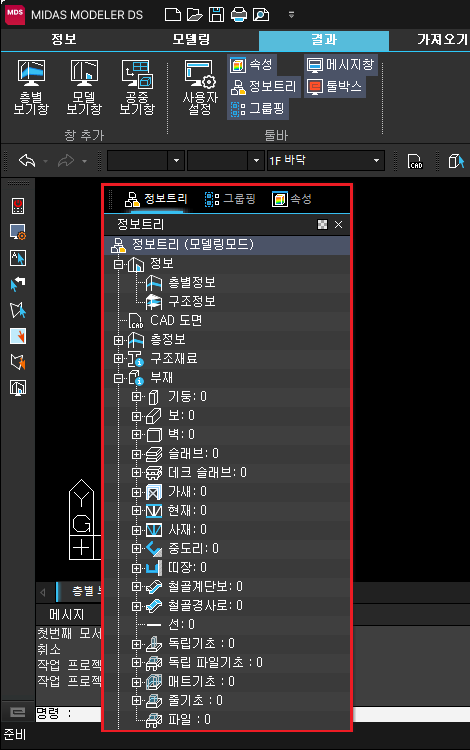Switch to the 그룹핑 panel tab
This screenshot has height=750, width=470.
point(230,199)
